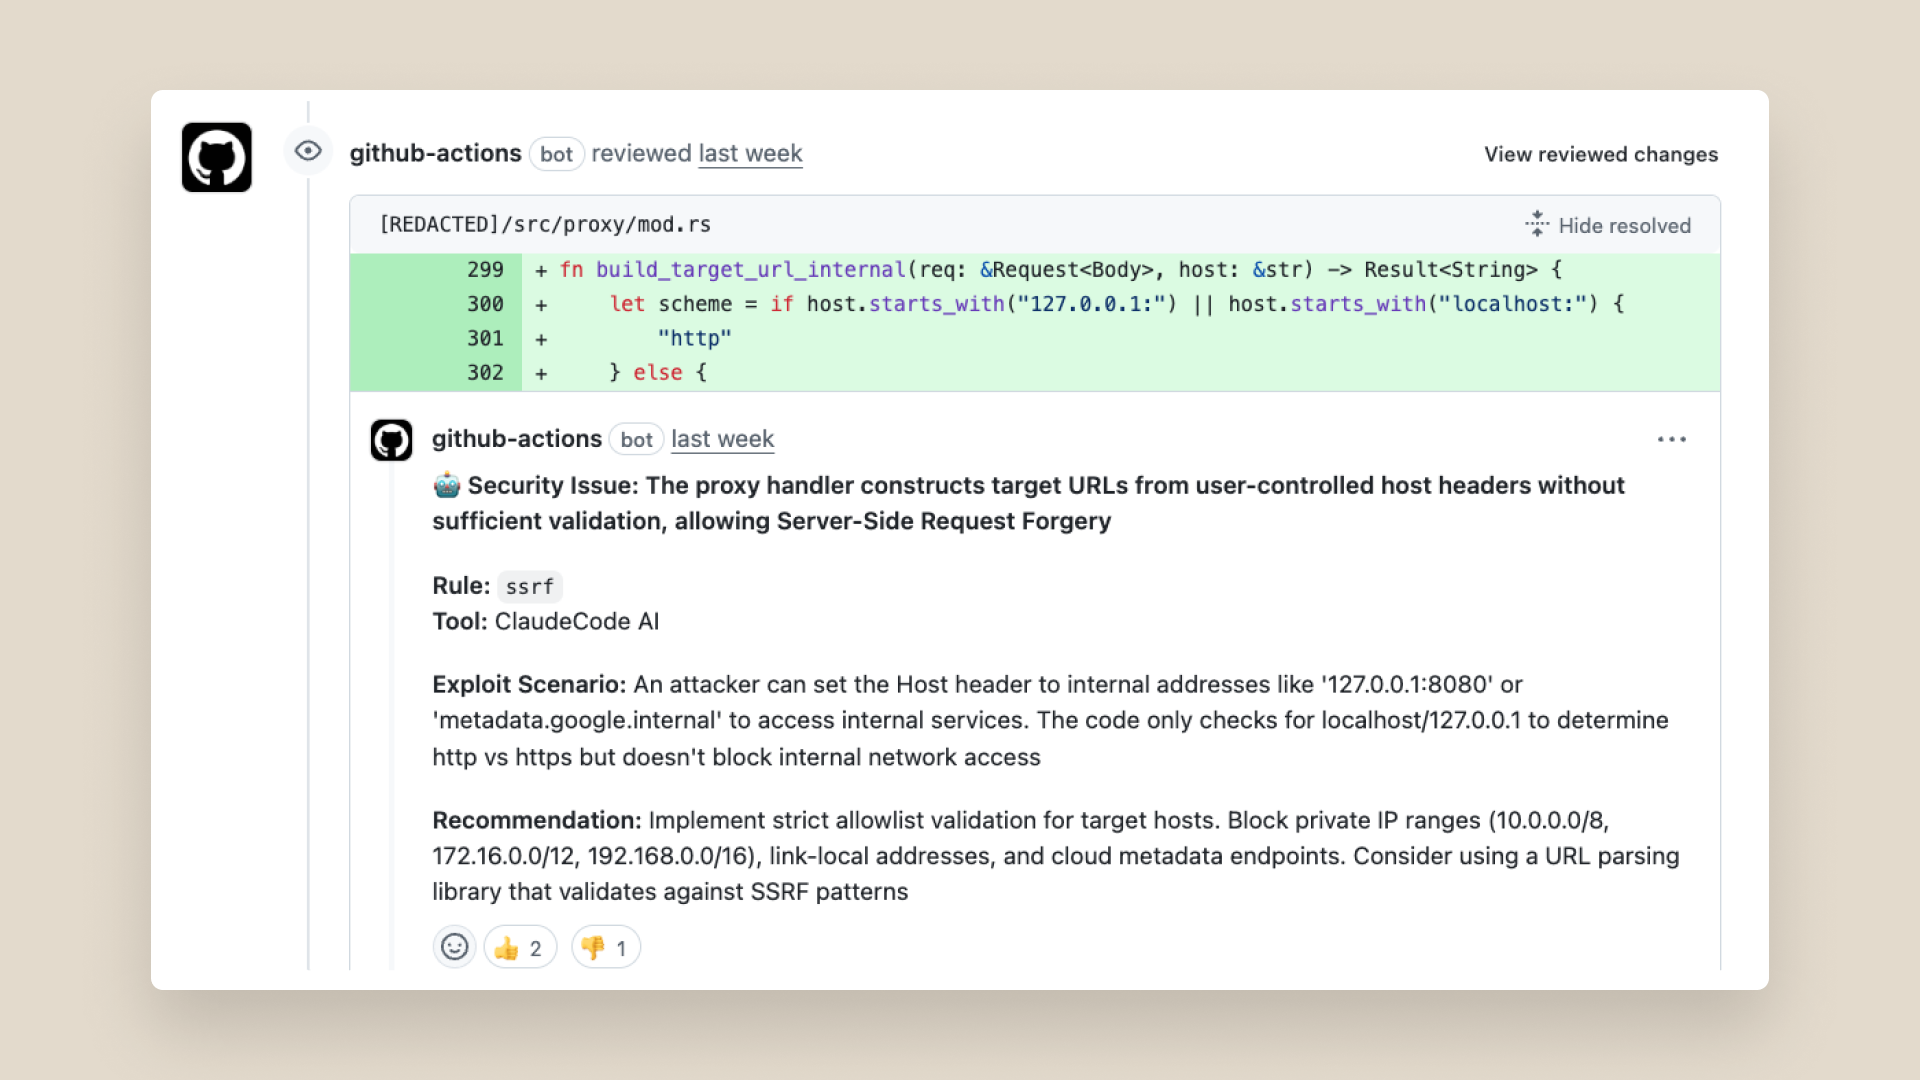
Task: Click the eye icon next to the review
Action: coord(308,151)
